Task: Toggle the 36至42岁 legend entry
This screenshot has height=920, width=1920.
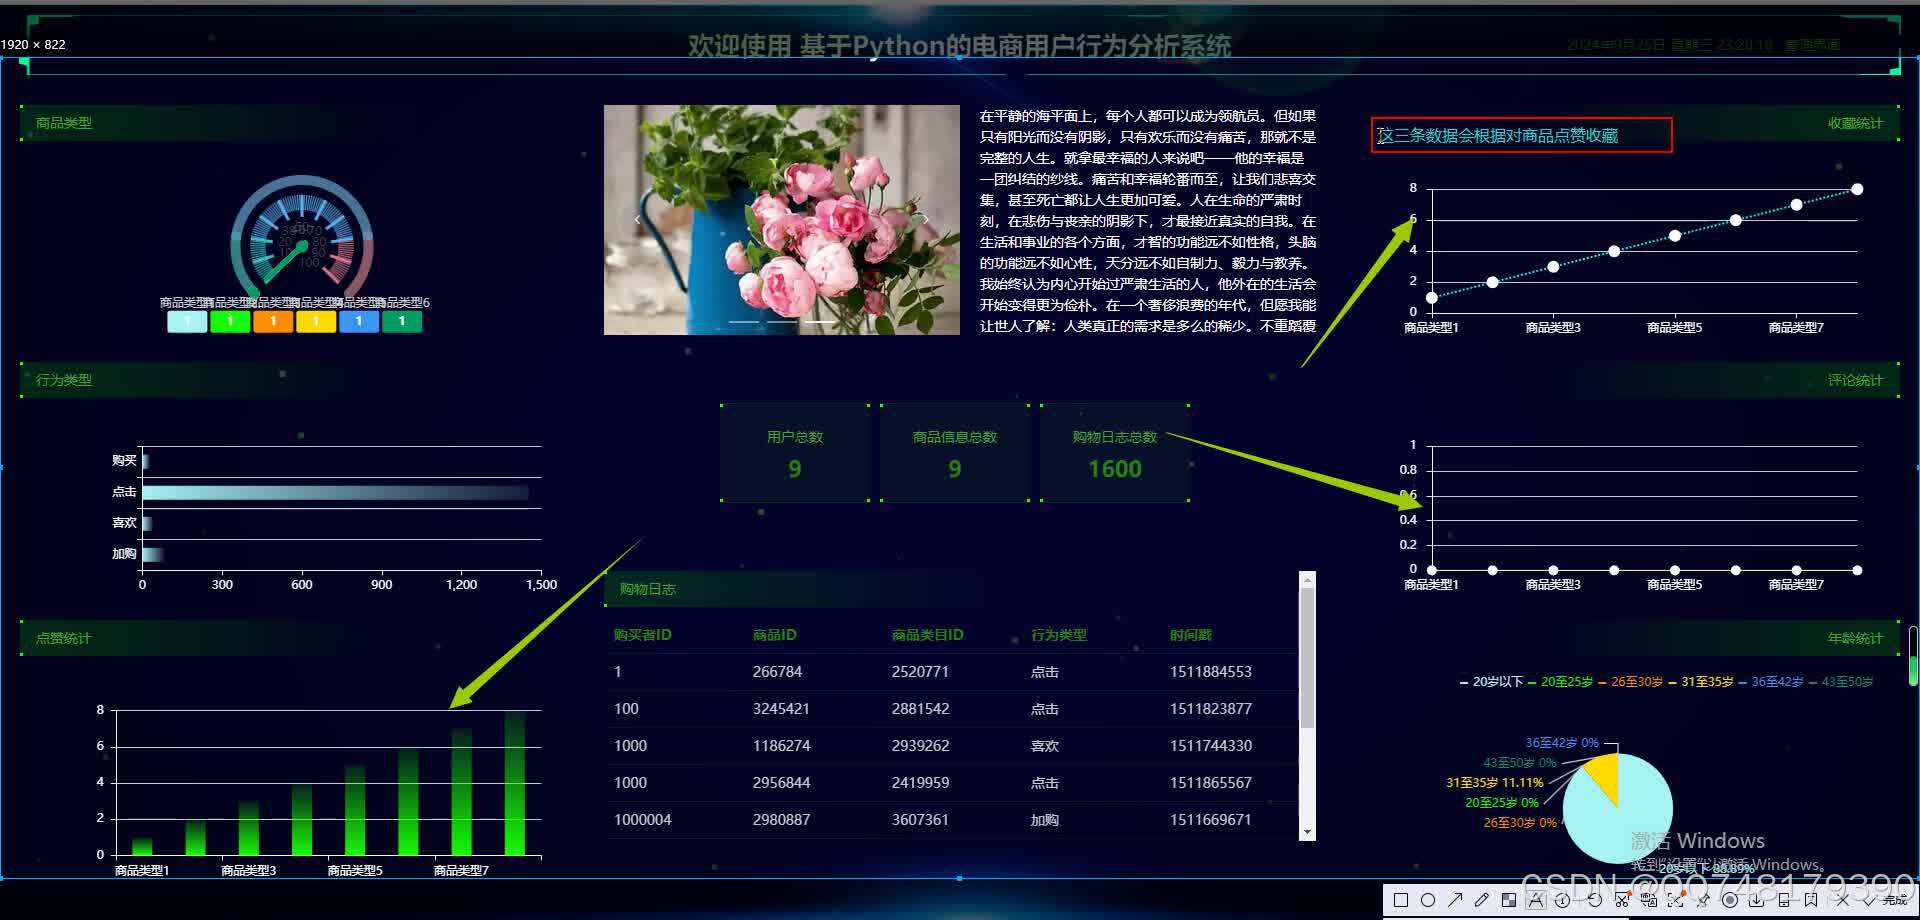Action: point(1770,682)
